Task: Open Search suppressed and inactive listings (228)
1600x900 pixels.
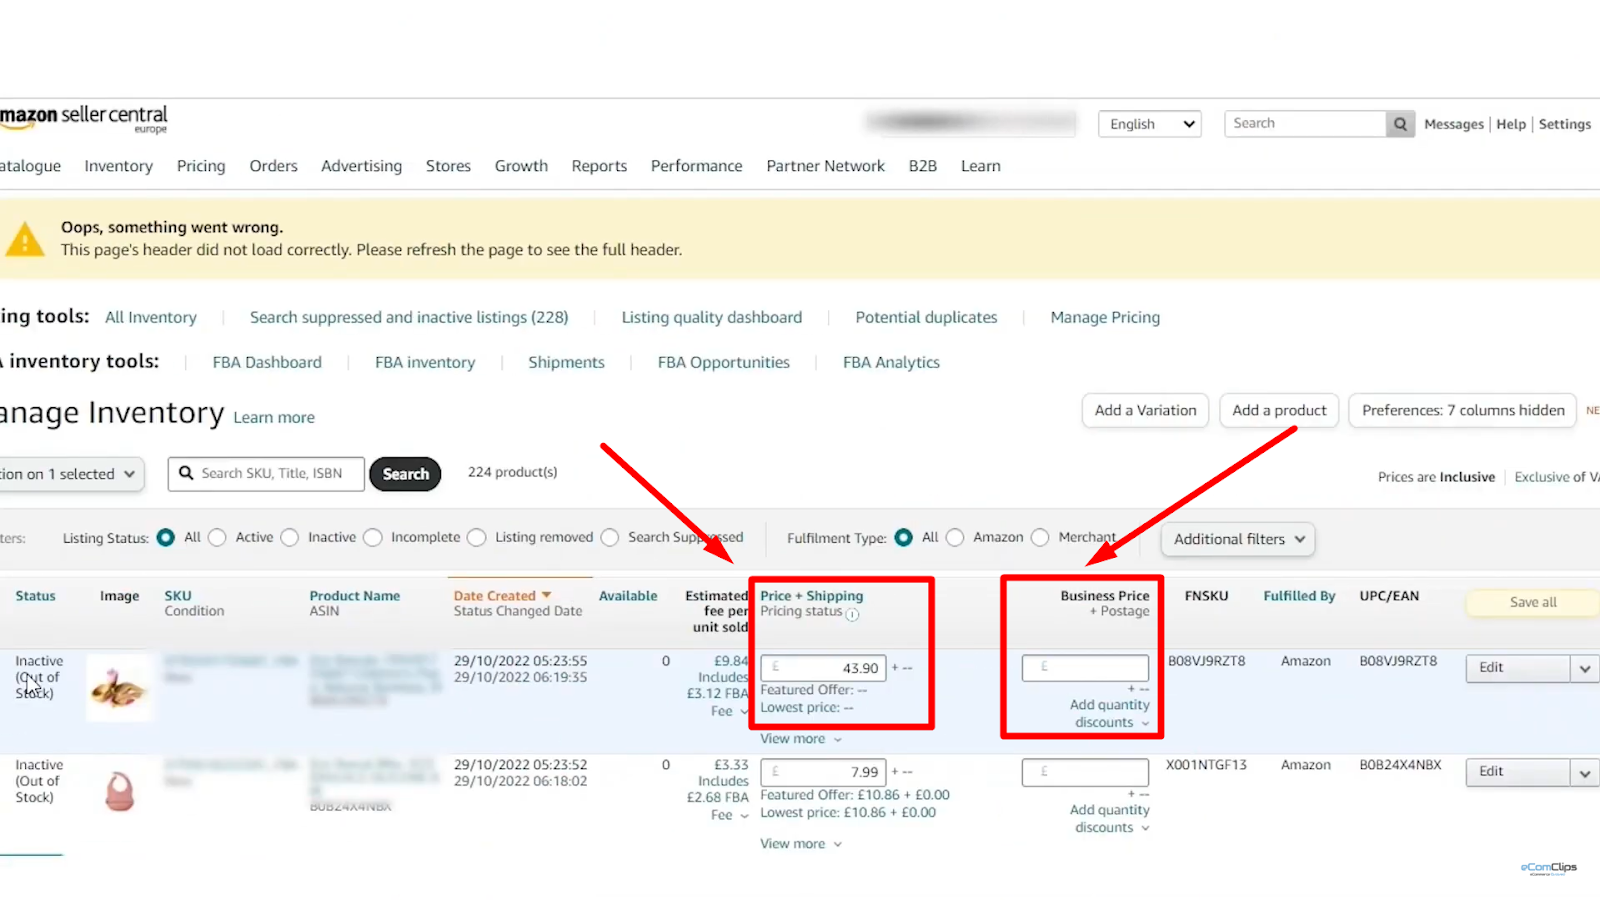Action: (x=409, y=317)
